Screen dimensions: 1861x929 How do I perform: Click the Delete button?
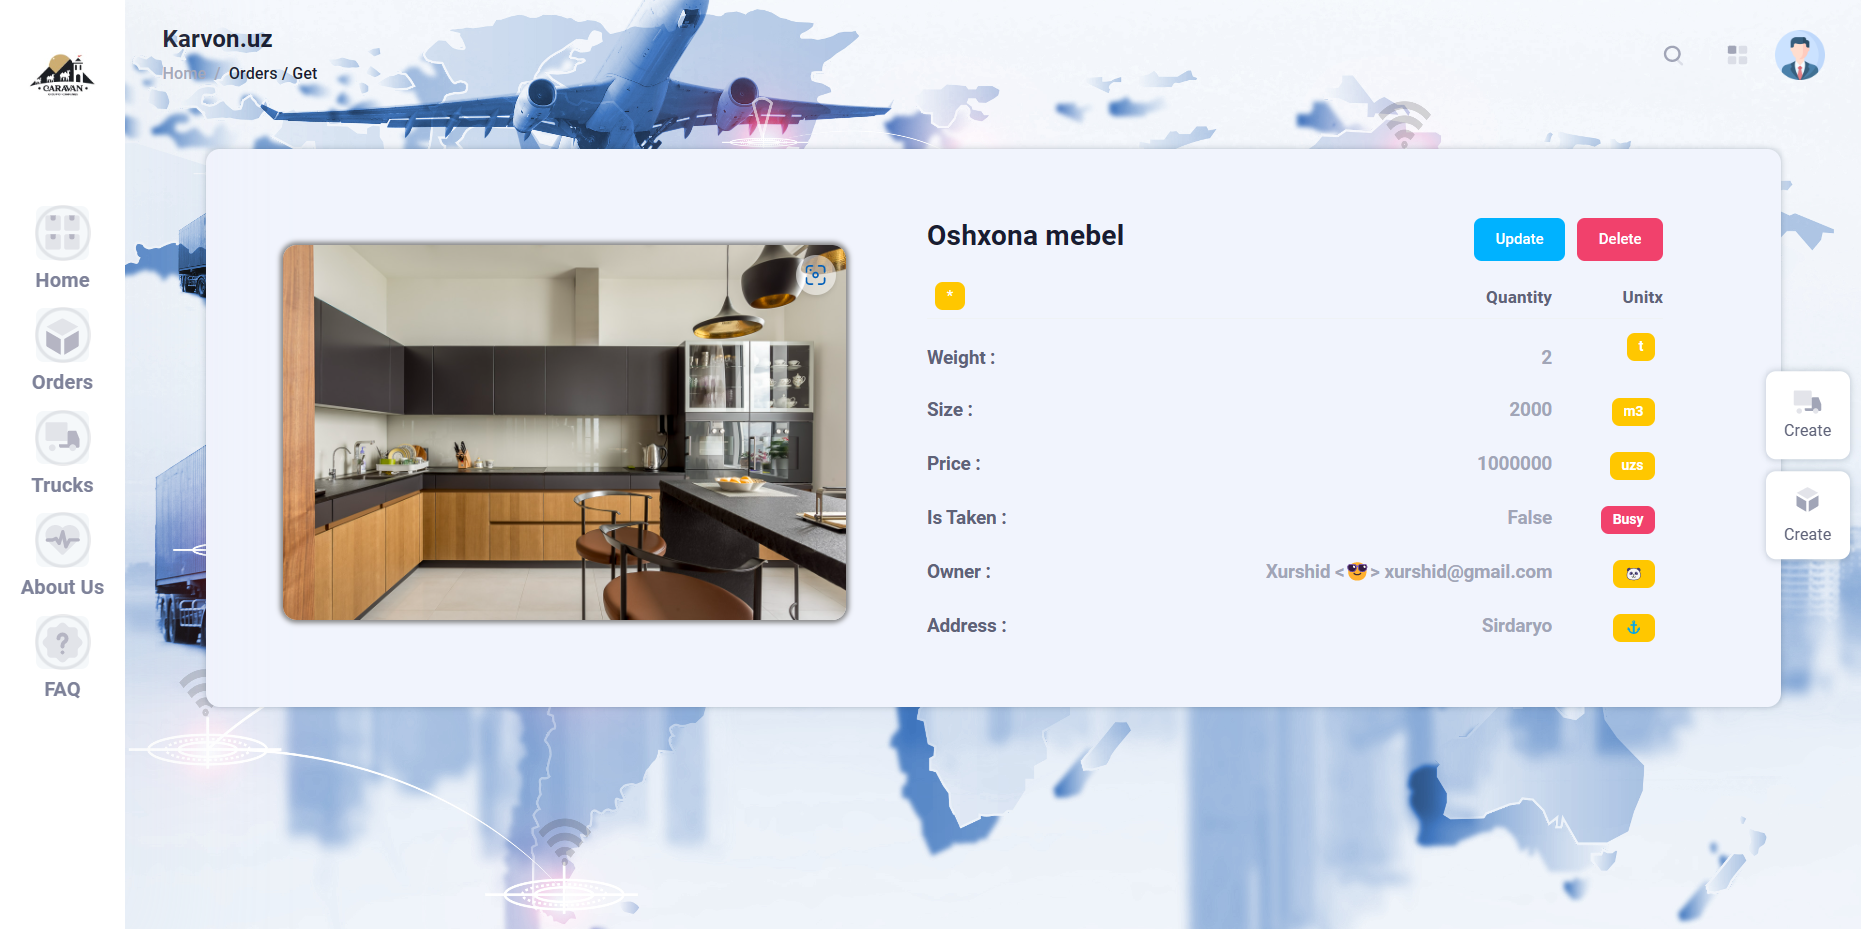pos(1619,239)
